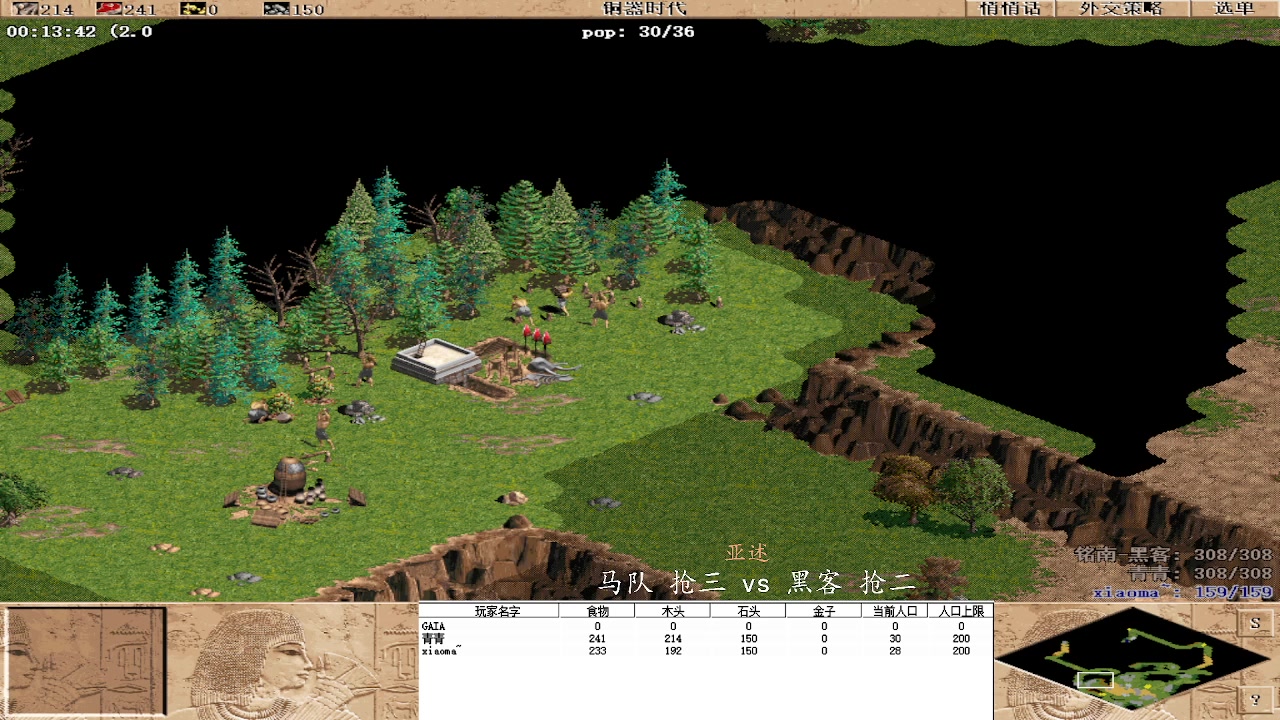Click the pharaoh portrait panel
The width and height of the screenshot is (1280, 720).
pos(291,662)
